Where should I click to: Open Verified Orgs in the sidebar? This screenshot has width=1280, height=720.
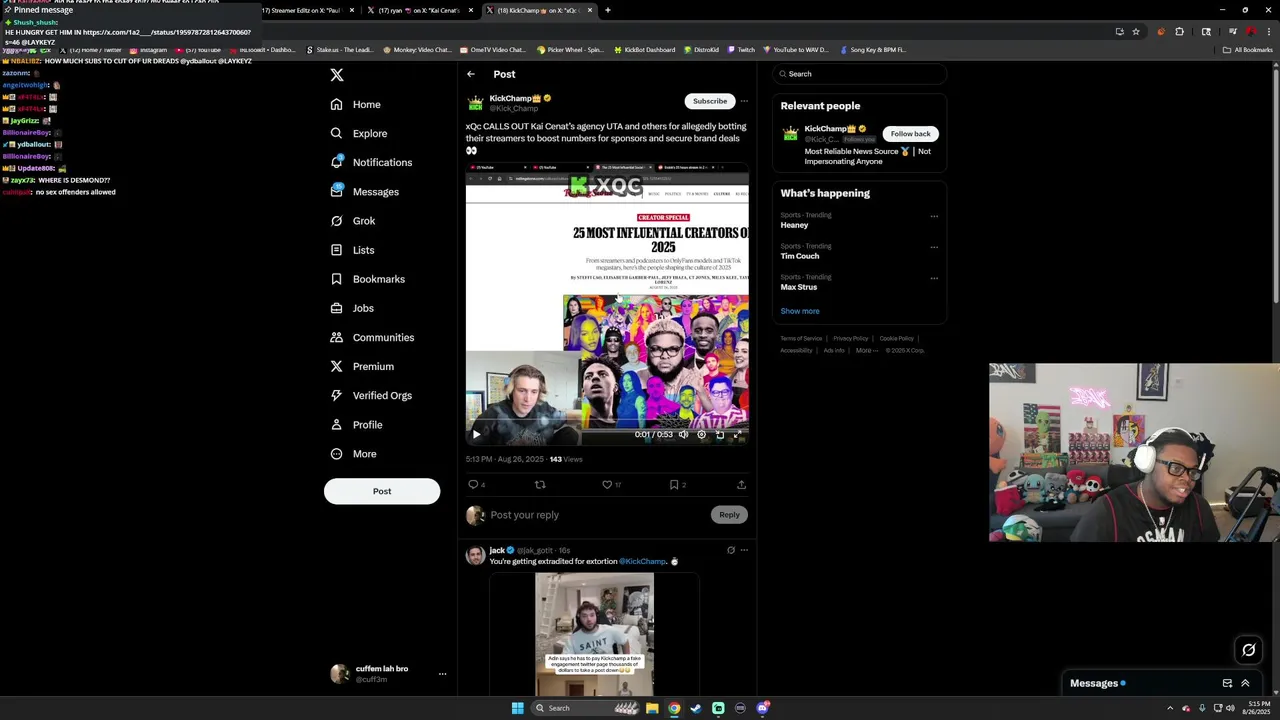371,395
